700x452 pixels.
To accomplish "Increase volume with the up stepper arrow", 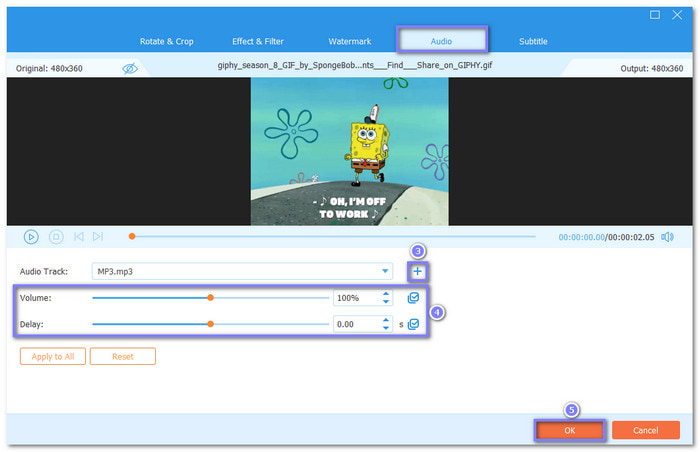I will pos(386,294).
